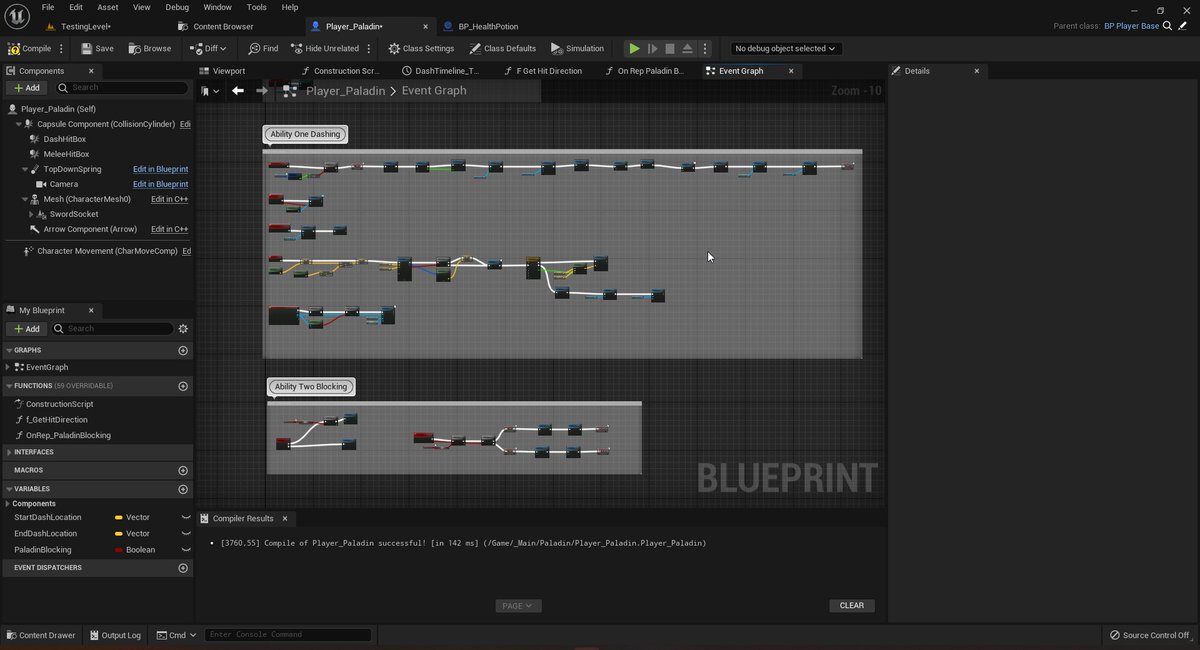Click the Browse toolbar button
Viewport: 1200px width, 650px height.
[149, 48]
